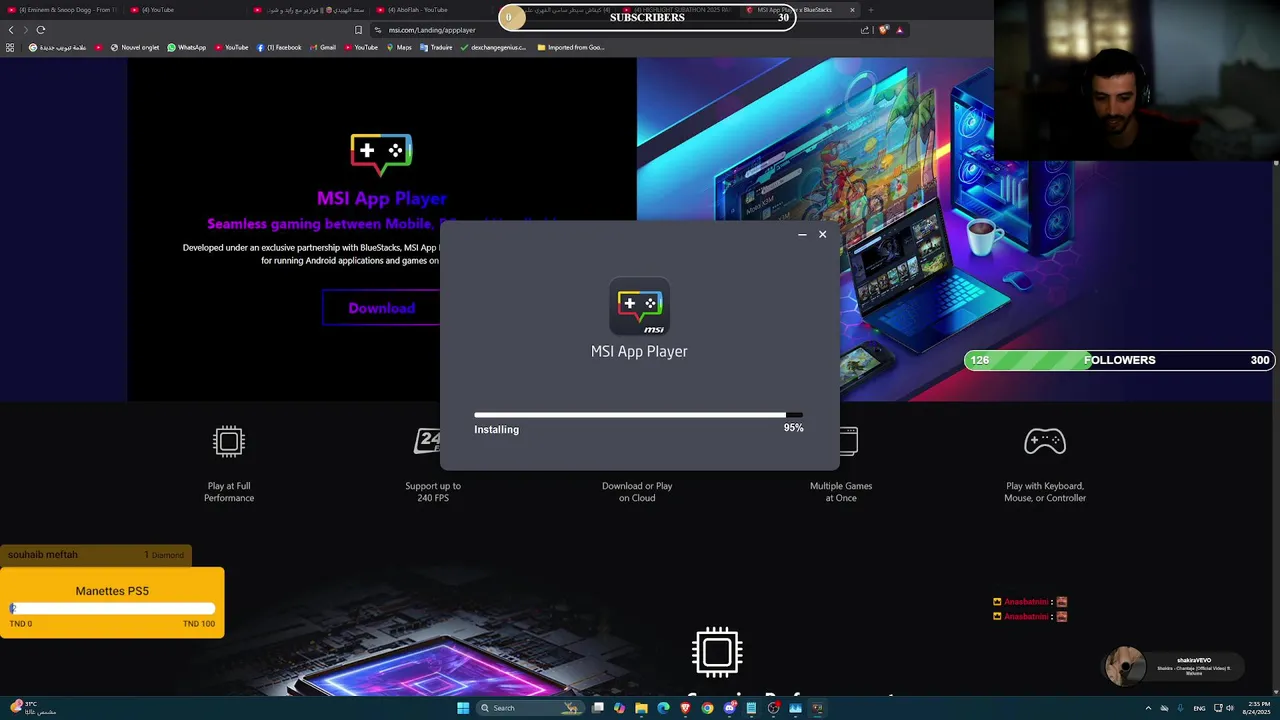Viewport: 1280px width, 720px height.
Task: Reload the current page
Action: [x=41, y=30]
